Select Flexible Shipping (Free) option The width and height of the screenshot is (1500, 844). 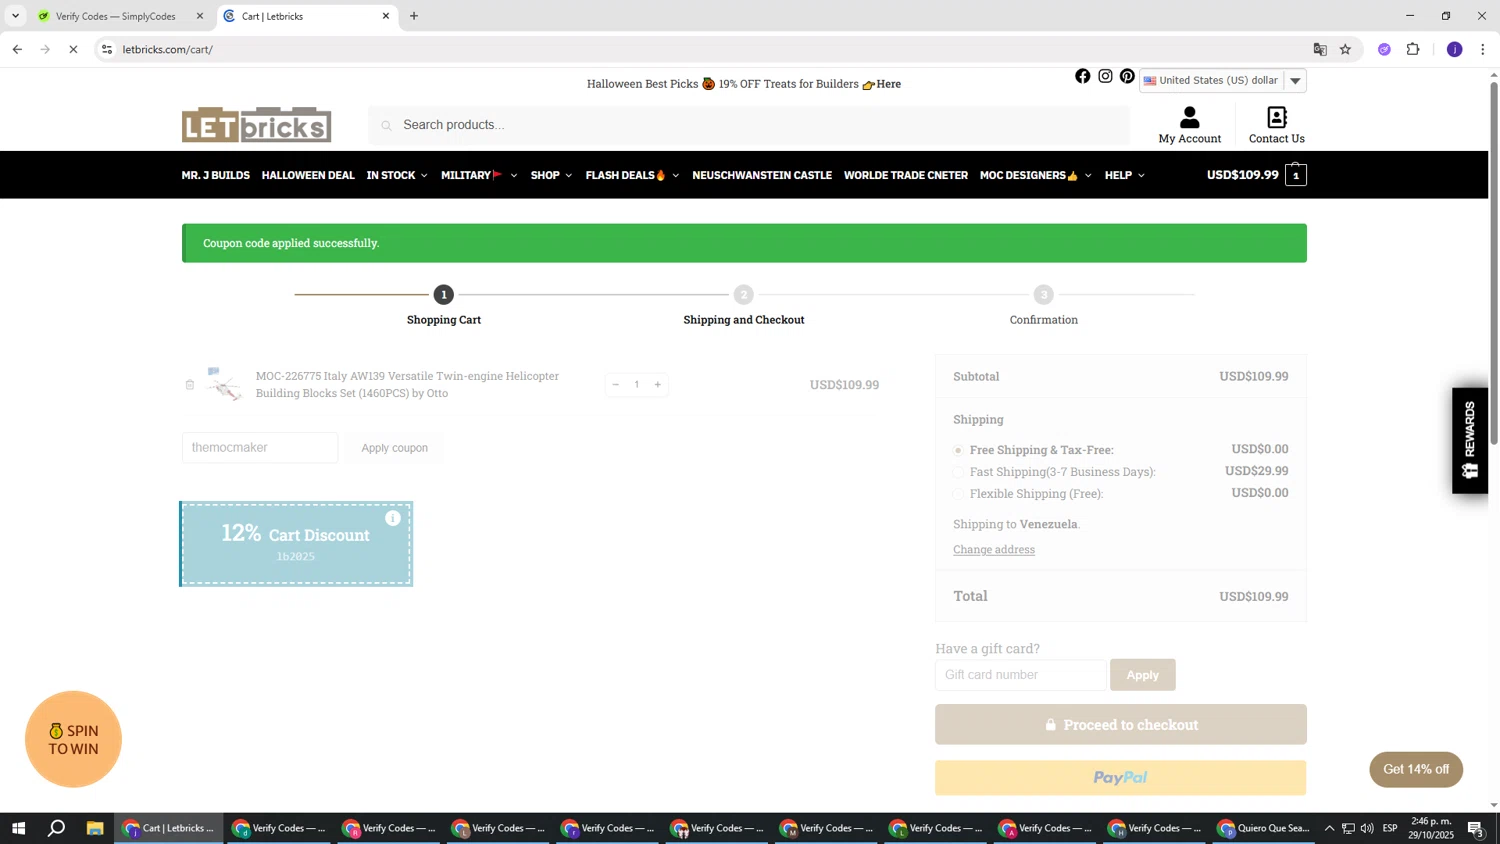pos(958,495)
